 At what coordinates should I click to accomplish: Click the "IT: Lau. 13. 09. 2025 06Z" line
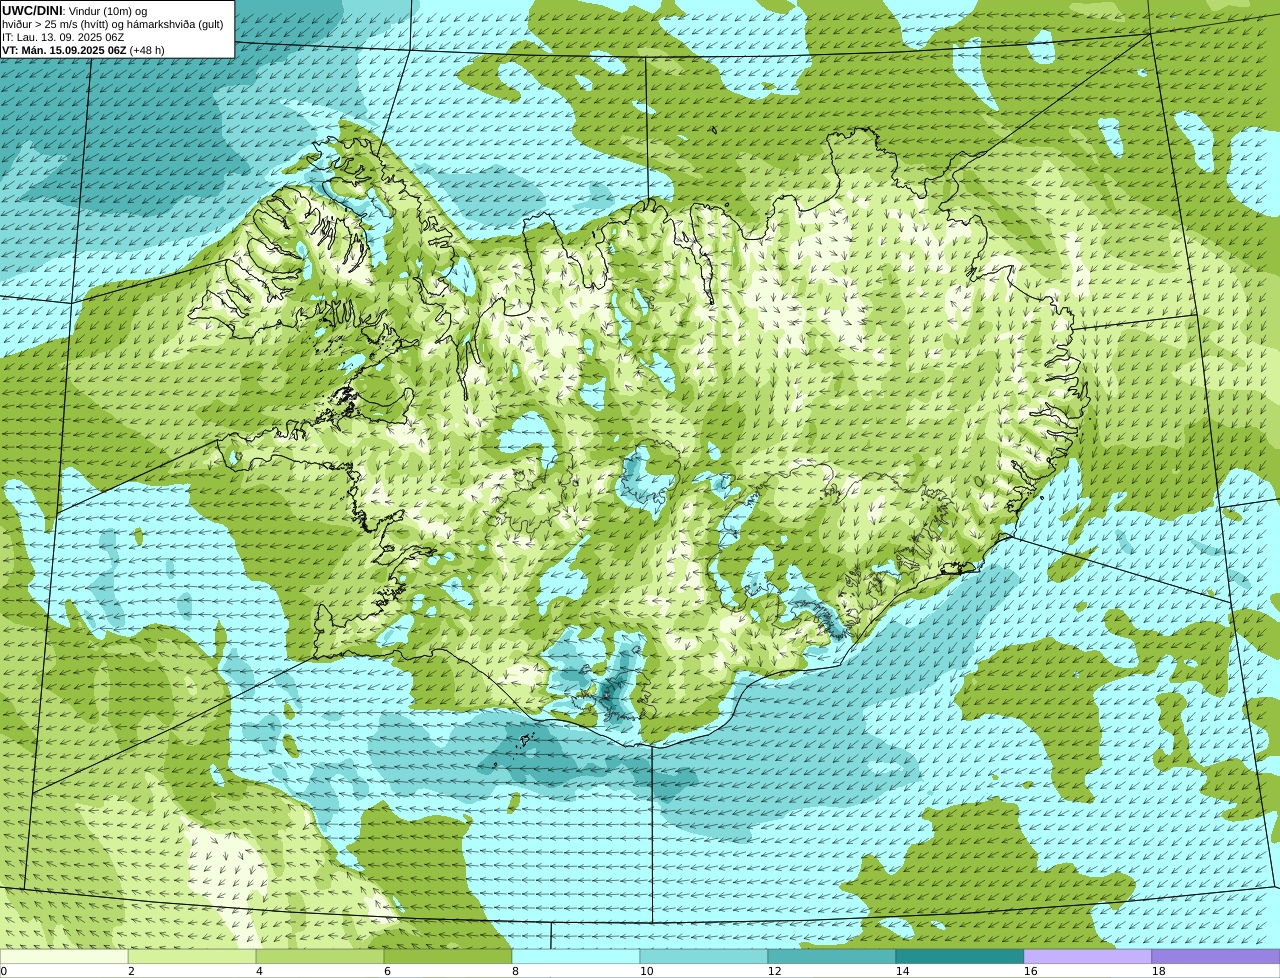click(63, 37)
